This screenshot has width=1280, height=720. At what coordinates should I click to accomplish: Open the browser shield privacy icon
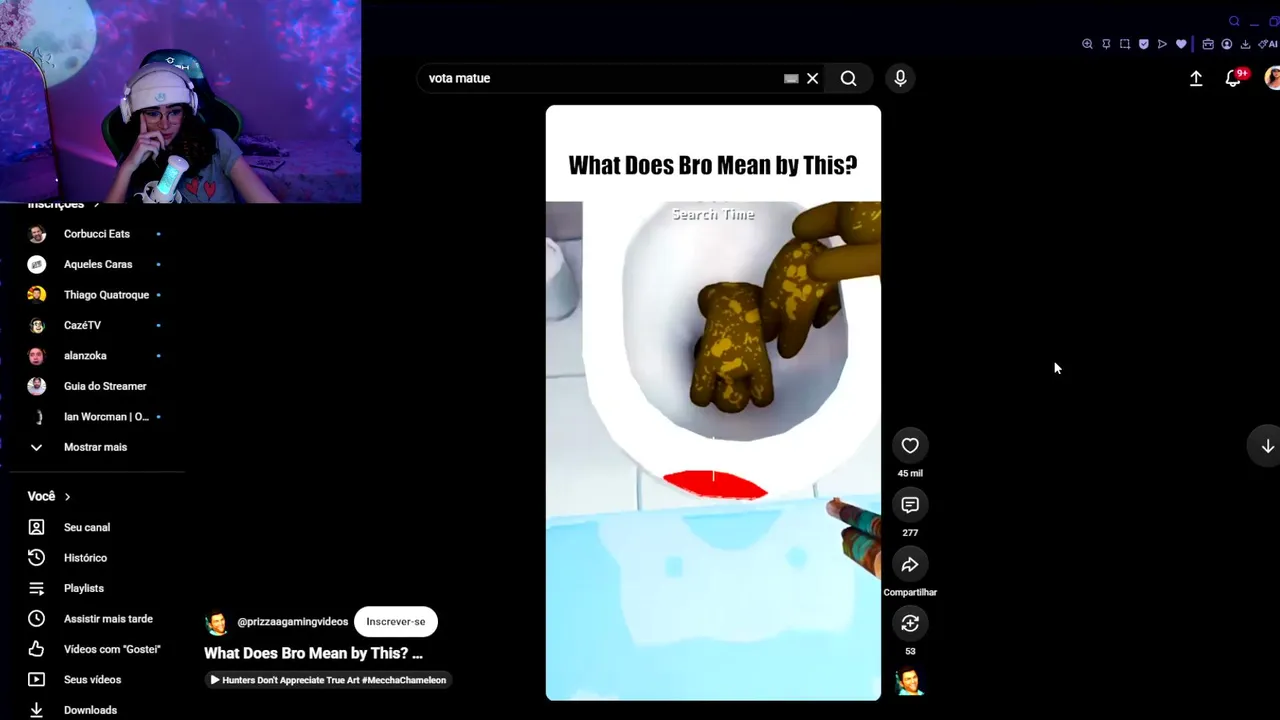point(1144,44)
